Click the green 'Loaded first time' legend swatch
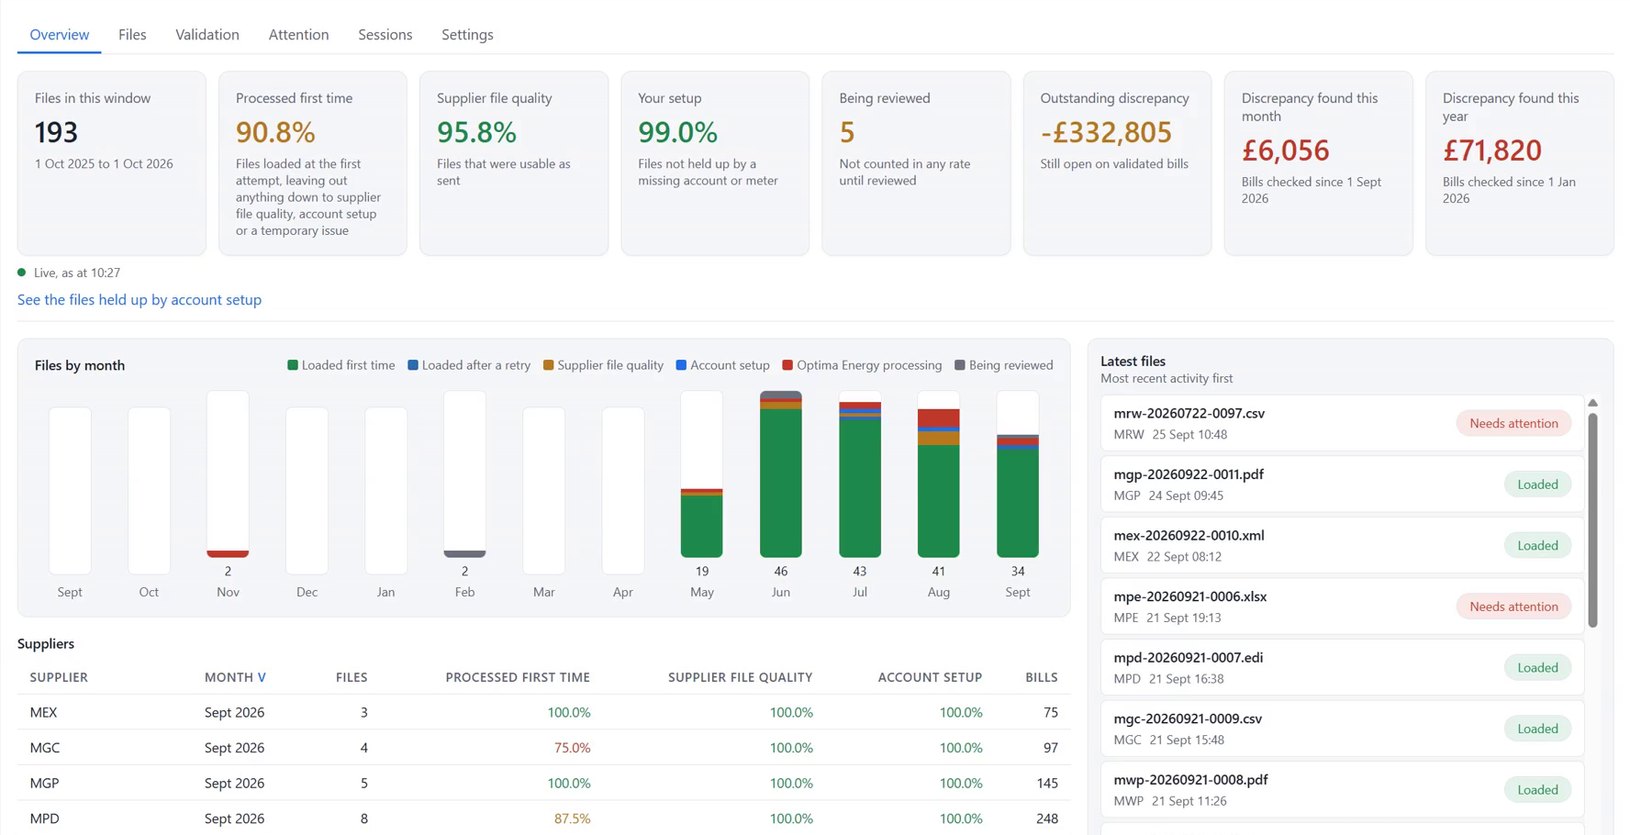This screenshot has width=1630, height=835. coord(293,365)
